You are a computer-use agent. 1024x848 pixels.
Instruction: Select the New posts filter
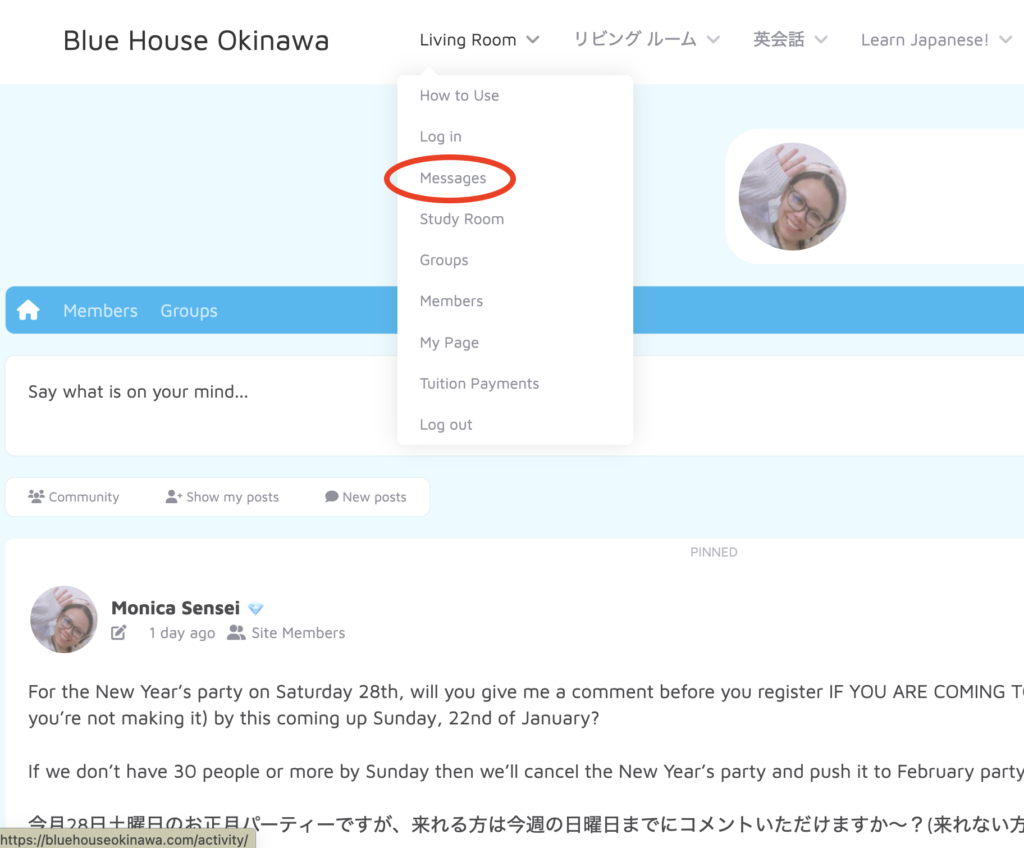tap(366, 497)
